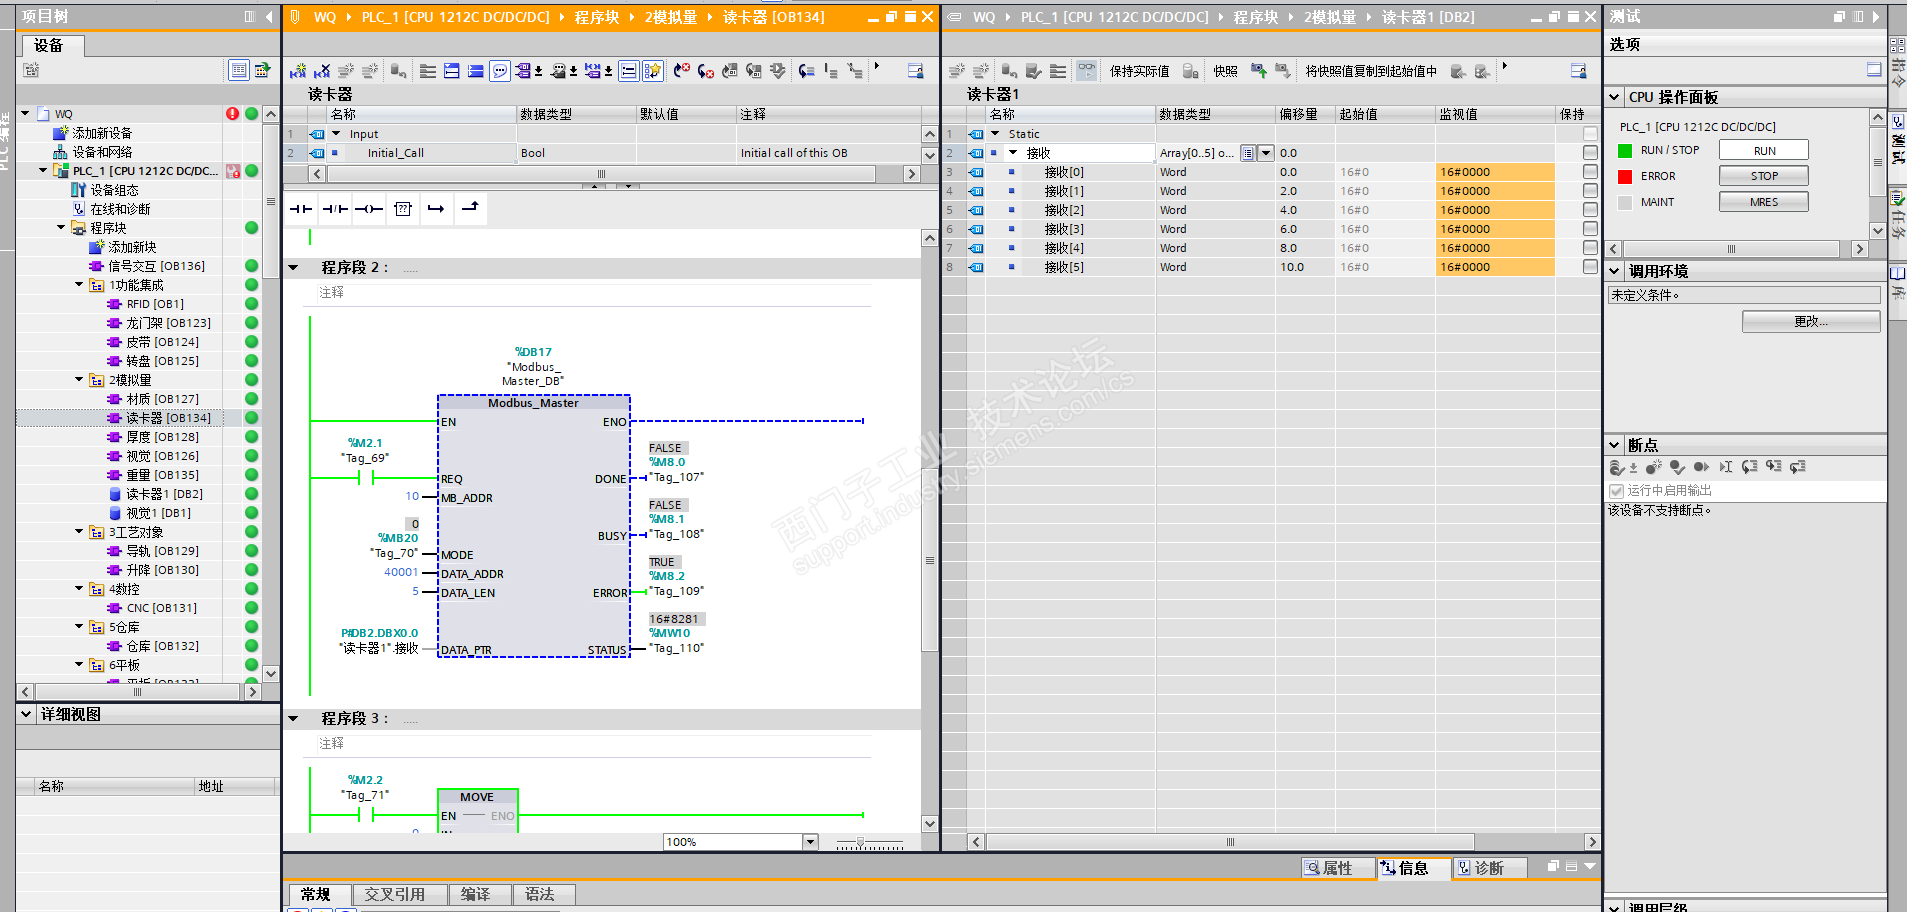
Task: Collapse 程序段 2 network
Action: (x=294, y=268)
